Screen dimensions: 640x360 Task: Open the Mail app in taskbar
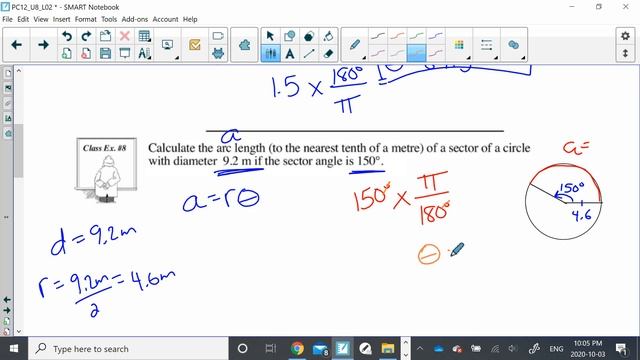[320, 349]
